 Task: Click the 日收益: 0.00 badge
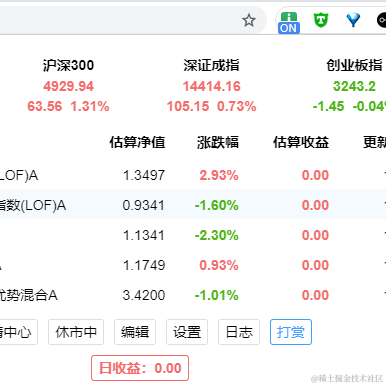click(x=140, y=368)
